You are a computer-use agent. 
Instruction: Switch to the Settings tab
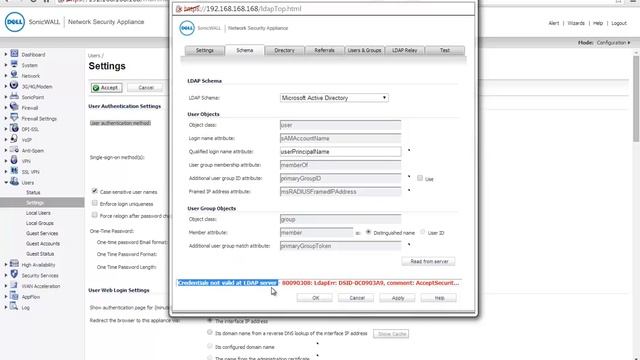pyautogui.click(x=204, y=50)
